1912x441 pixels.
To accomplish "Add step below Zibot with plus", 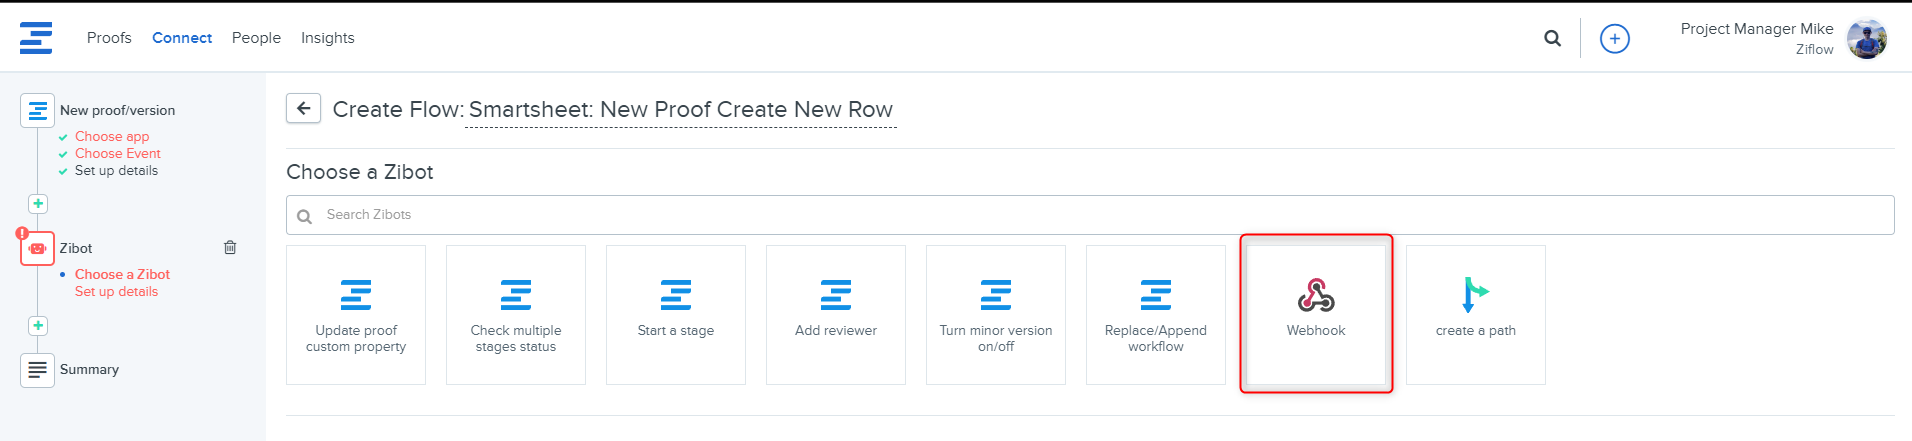I will point(38,326).
